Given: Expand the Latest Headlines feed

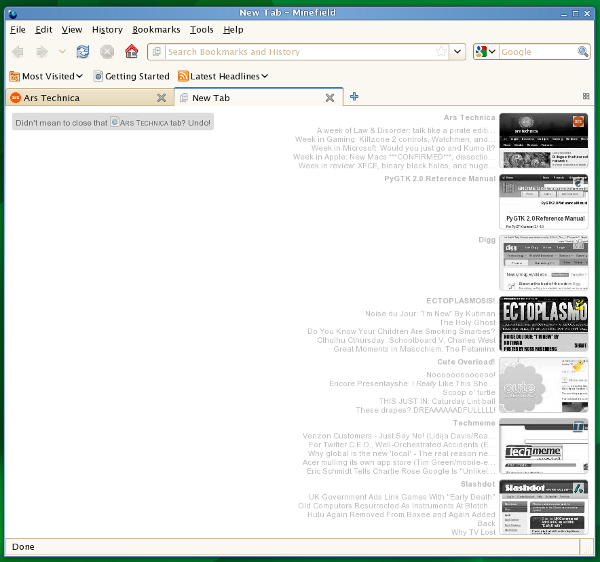Looking at the screenshot, I should pos(223,77).
